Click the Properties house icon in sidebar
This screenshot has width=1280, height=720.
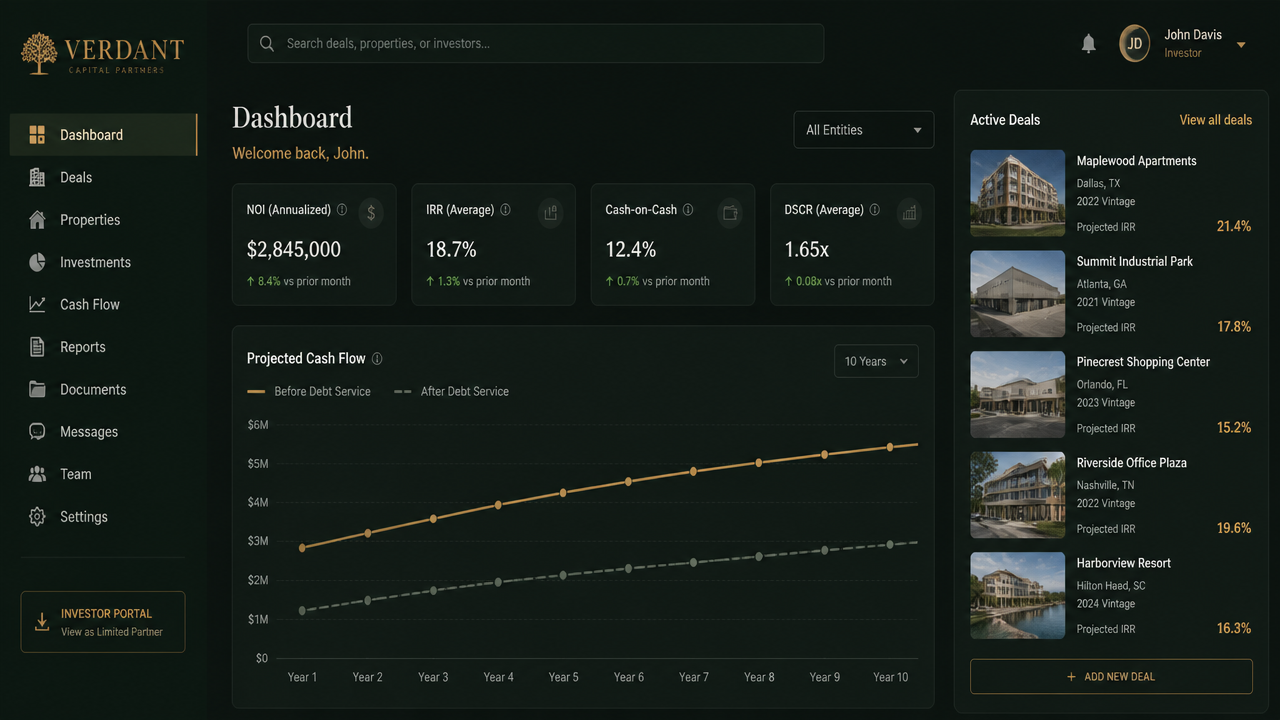[x=37, y=220]
